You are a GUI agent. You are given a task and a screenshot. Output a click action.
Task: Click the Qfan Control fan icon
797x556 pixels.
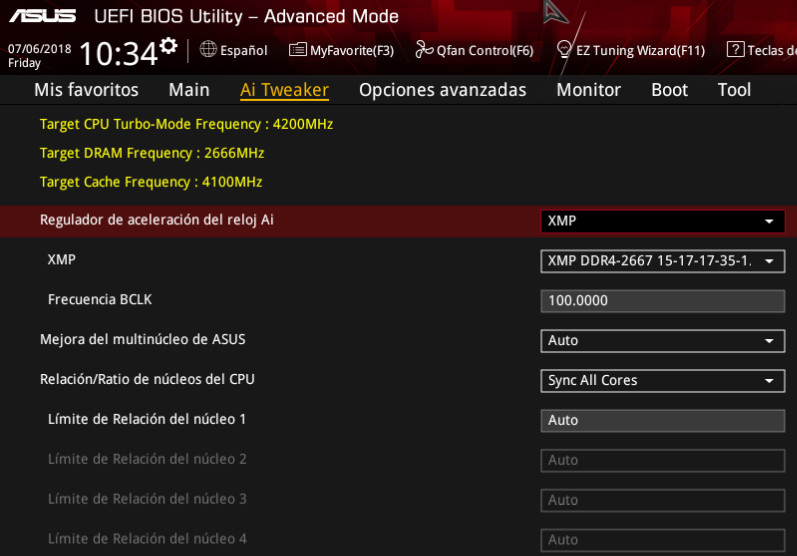(424, 50)
